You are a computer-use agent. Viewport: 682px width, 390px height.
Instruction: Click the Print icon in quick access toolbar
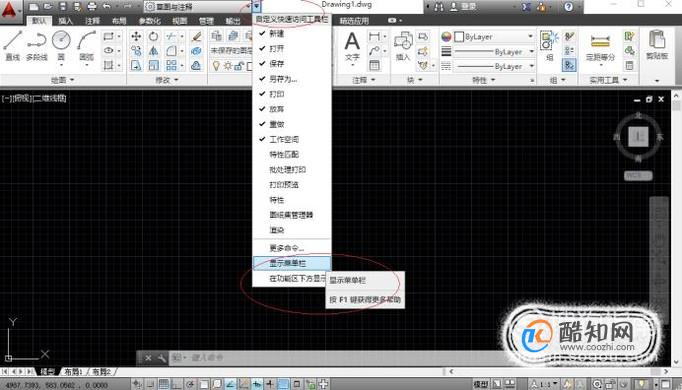pyautogui.click(x=92, y=7)
